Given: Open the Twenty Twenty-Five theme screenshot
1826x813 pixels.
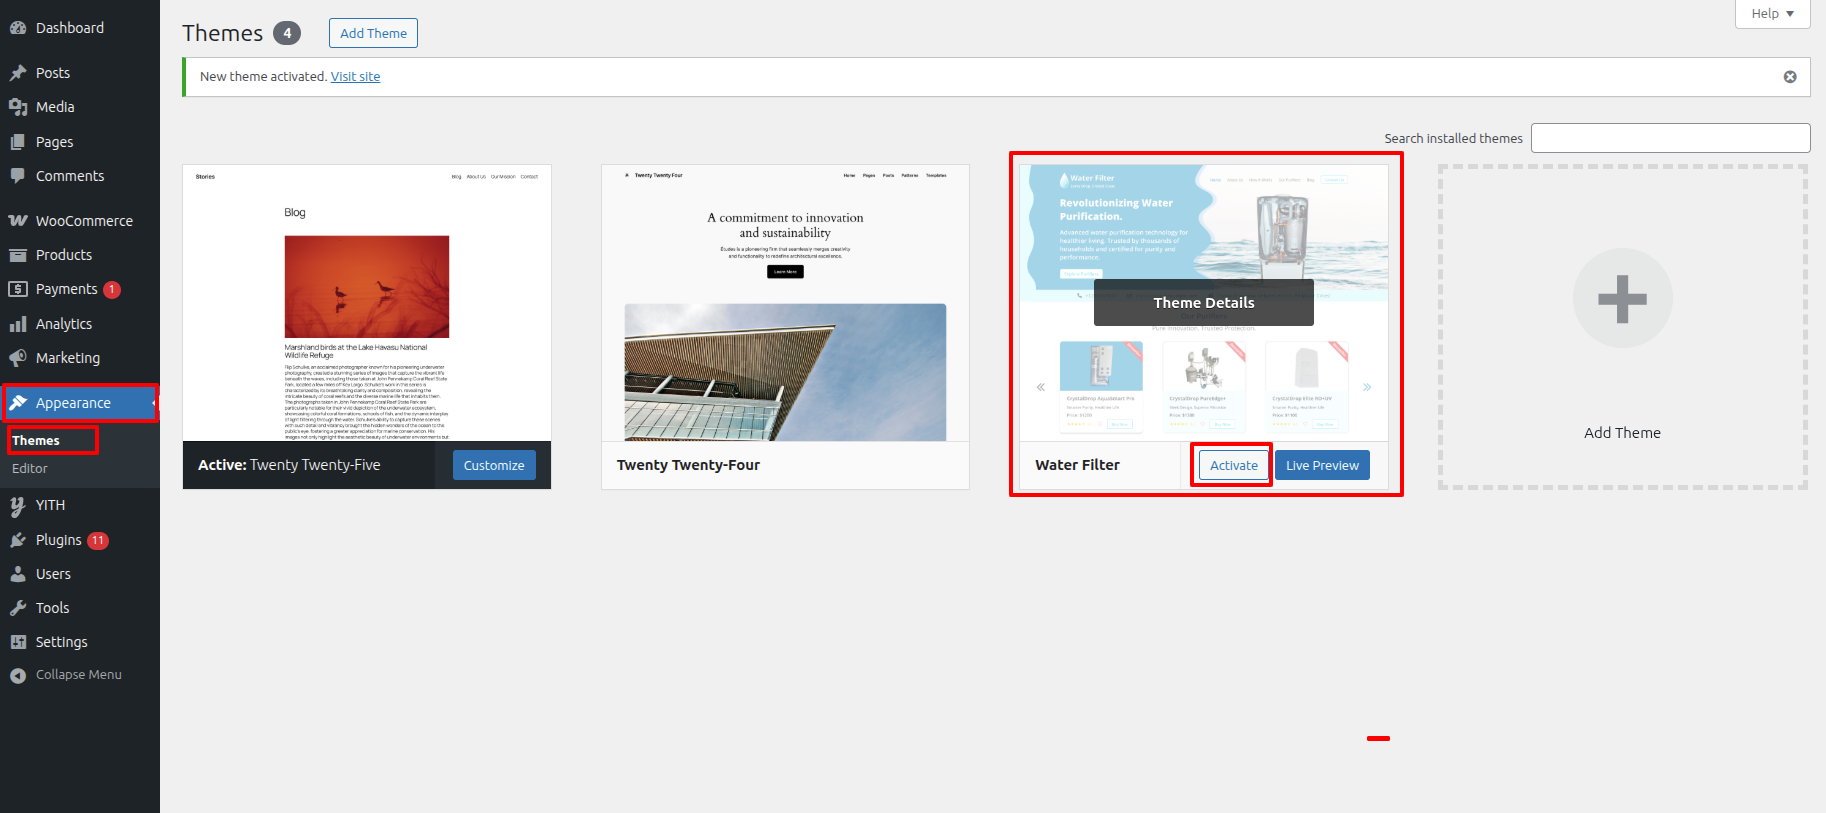Looking at the screenshot, I should coord(367,303).
